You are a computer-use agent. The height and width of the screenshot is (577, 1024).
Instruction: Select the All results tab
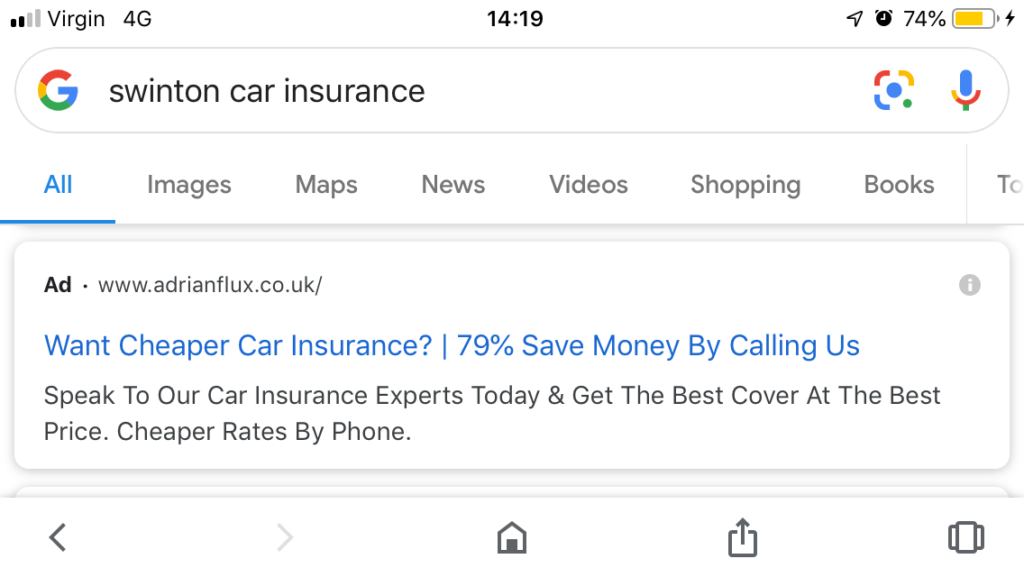58,185
